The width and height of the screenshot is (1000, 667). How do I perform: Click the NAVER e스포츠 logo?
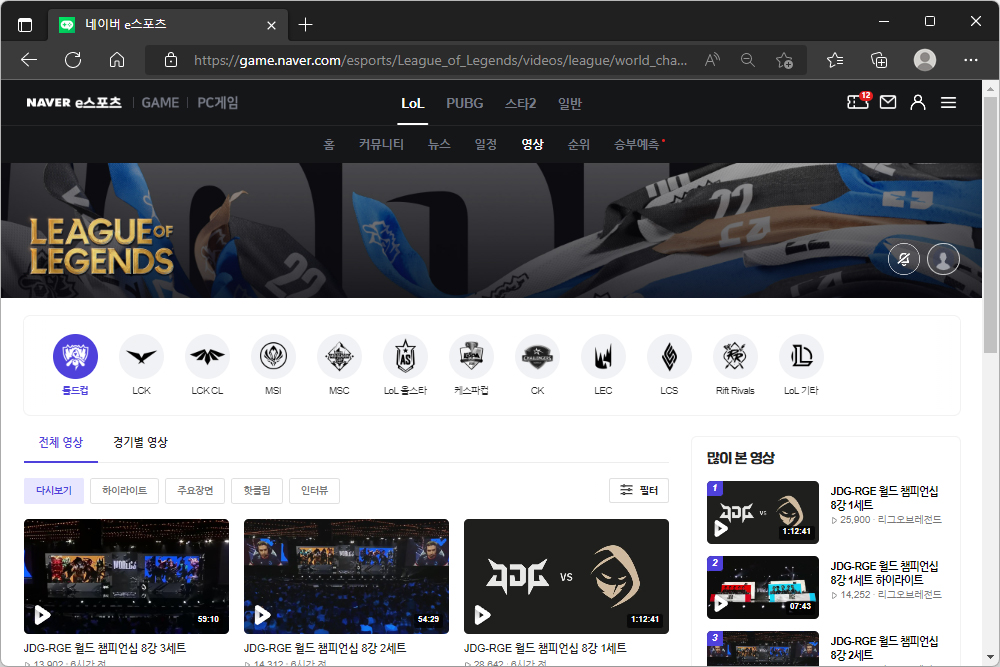(x=74, y=103)
